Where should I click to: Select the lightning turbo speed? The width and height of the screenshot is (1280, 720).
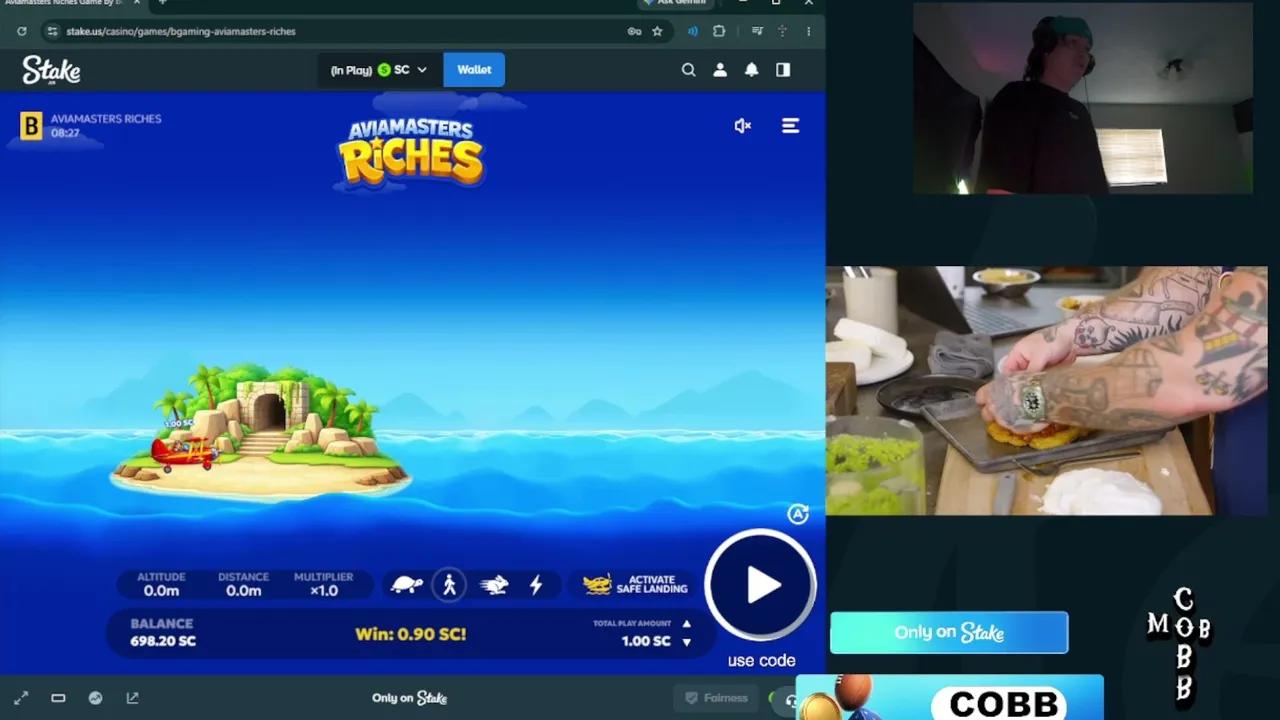point(536,585)
